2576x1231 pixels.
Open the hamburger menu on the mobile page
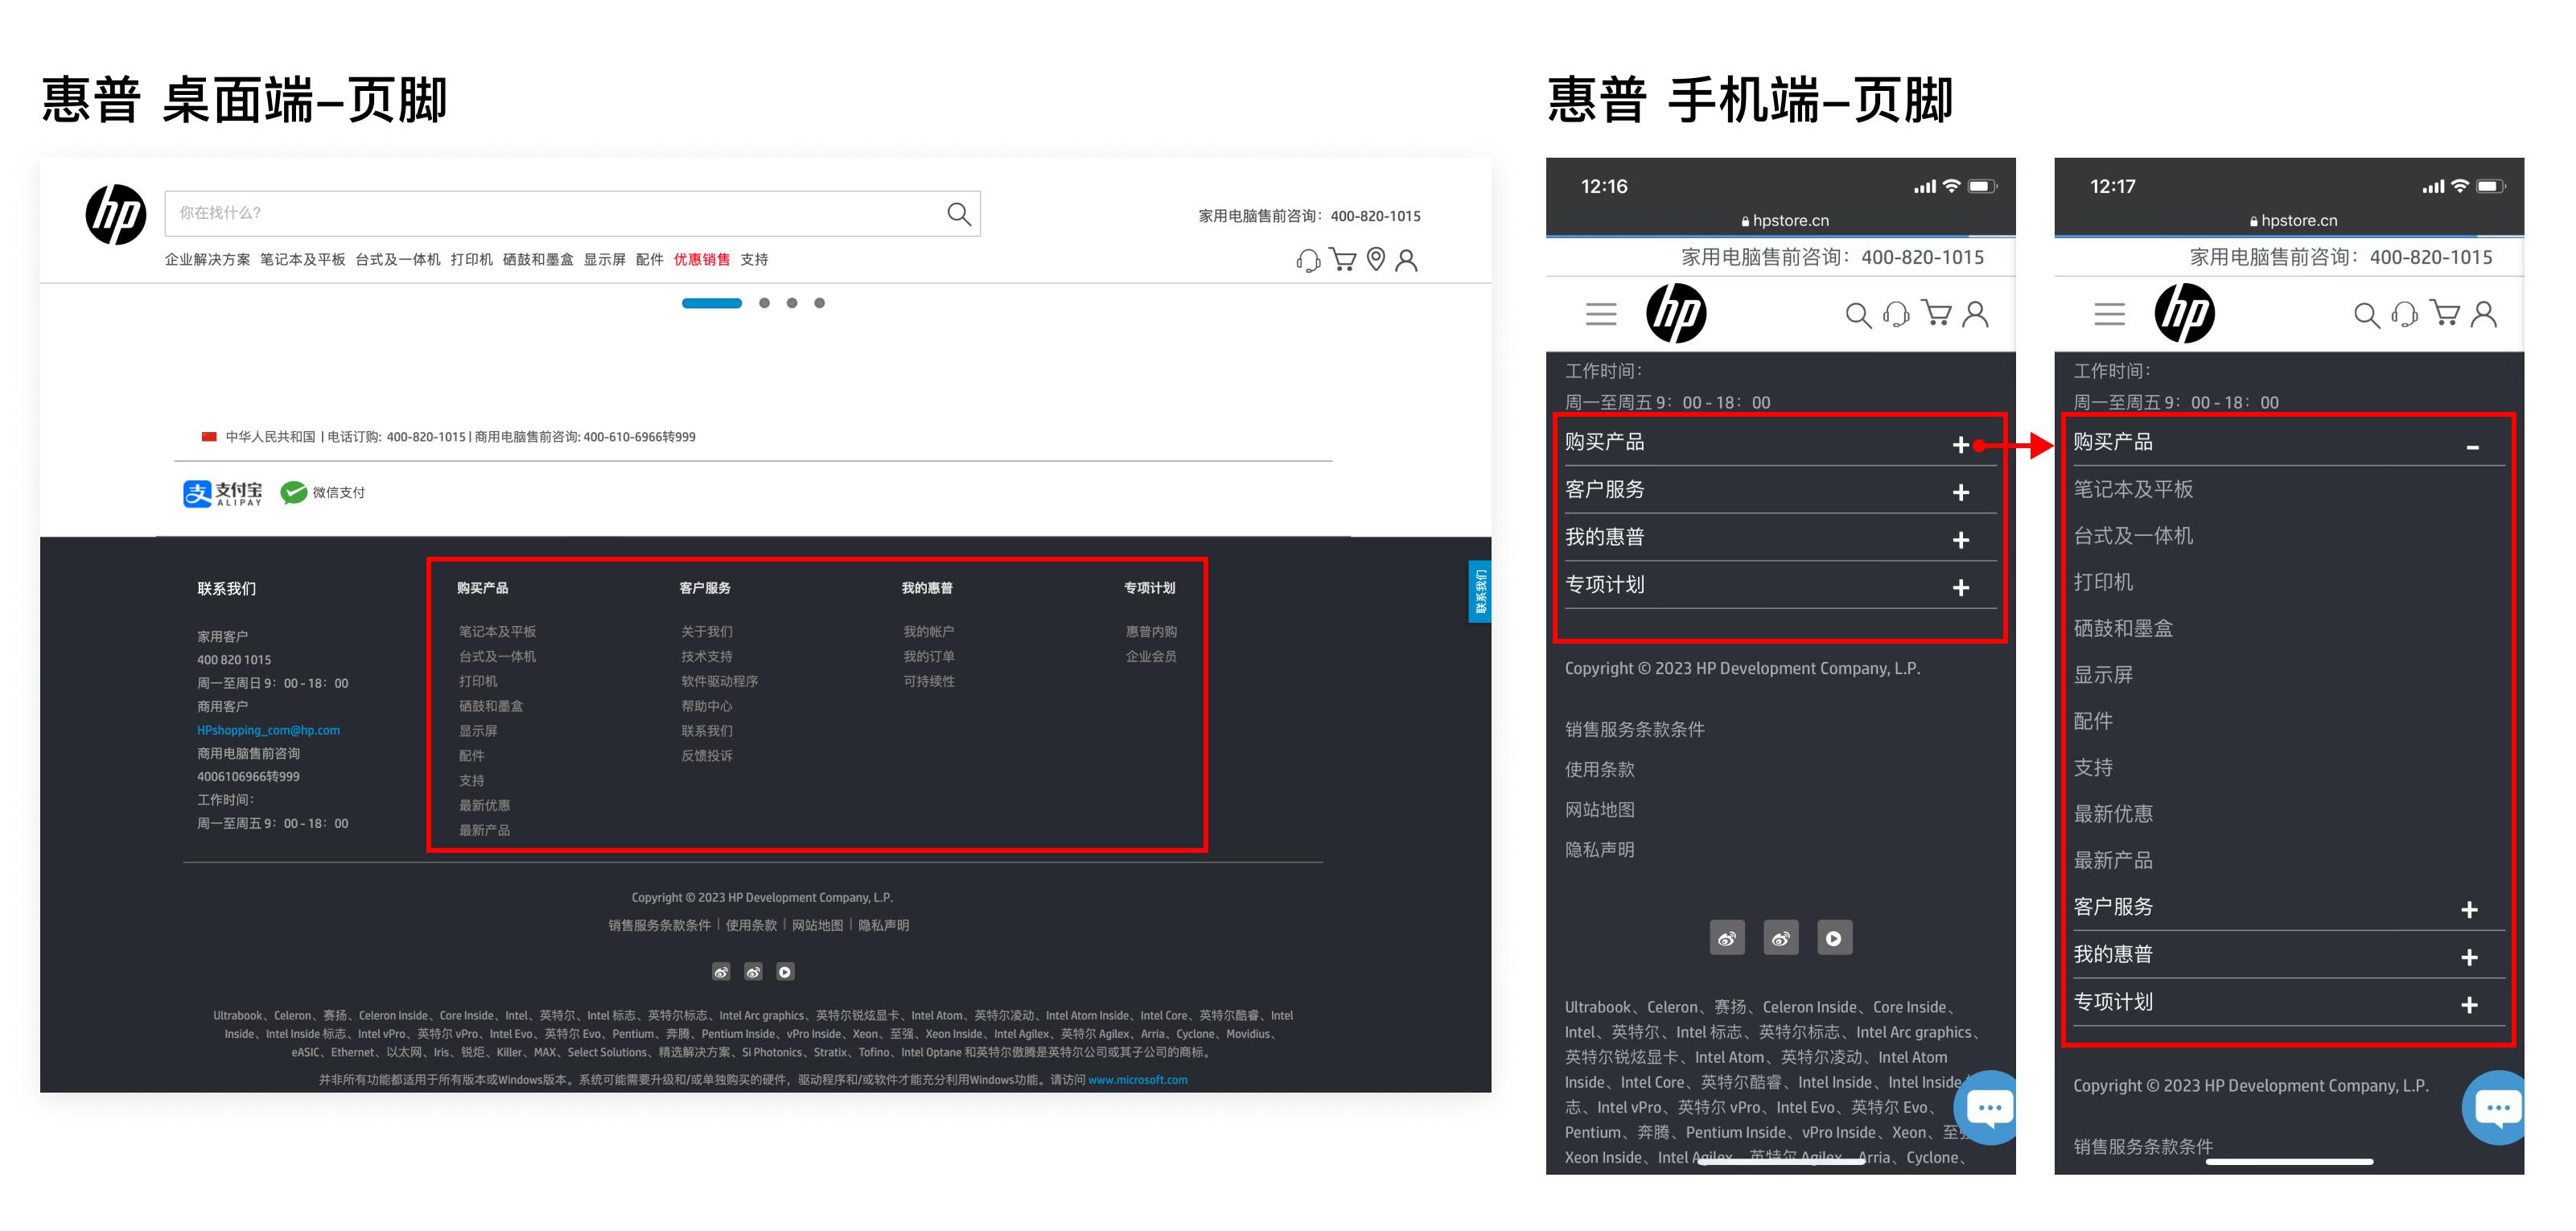[1600, 313]
